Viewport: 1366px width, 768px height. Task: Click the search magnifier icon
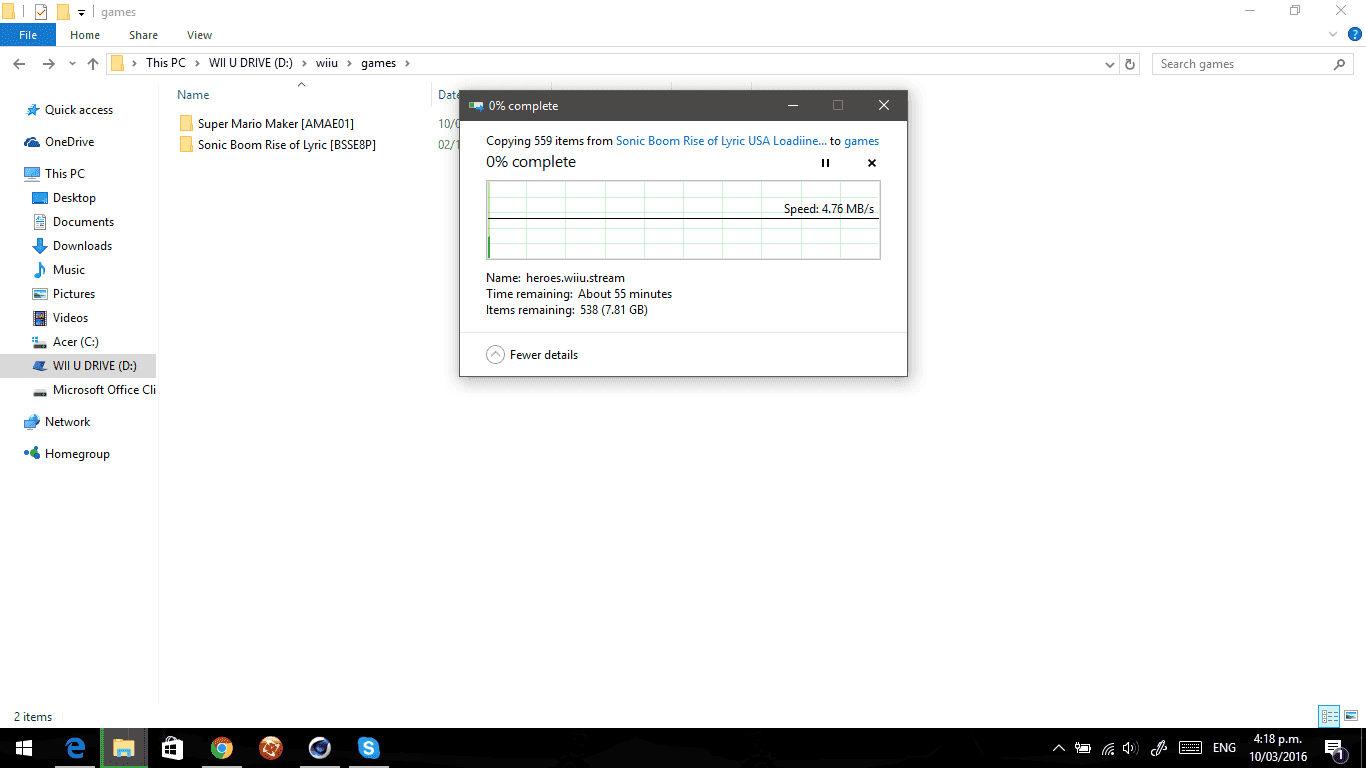click(x=1340, y=64)
